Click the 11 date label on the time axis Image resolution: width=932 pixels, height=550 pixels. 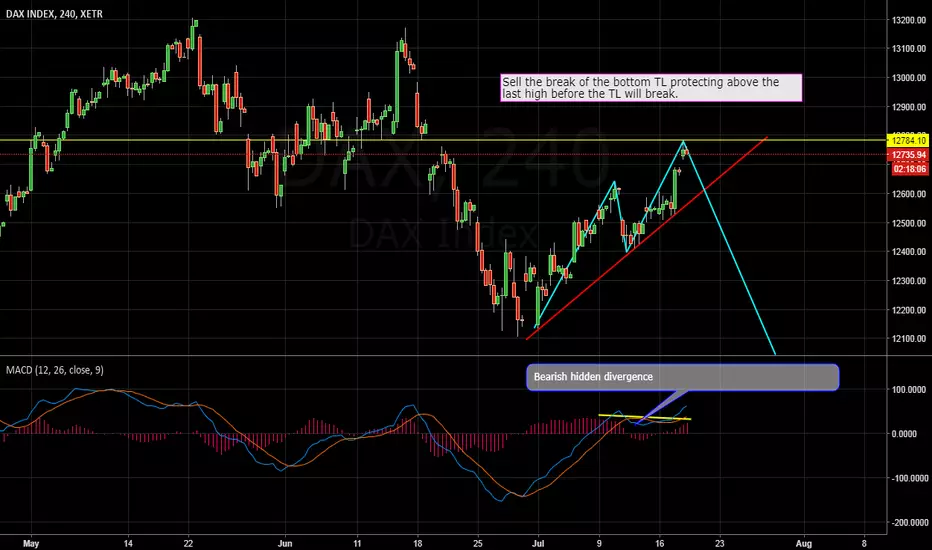(x=357, y=543)
